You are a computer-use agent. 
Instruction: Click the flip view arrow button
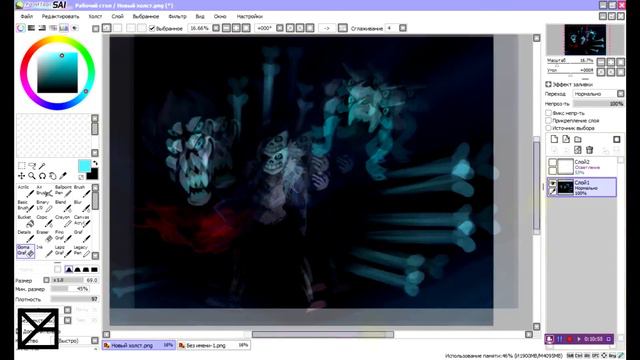tap(327, 28)
